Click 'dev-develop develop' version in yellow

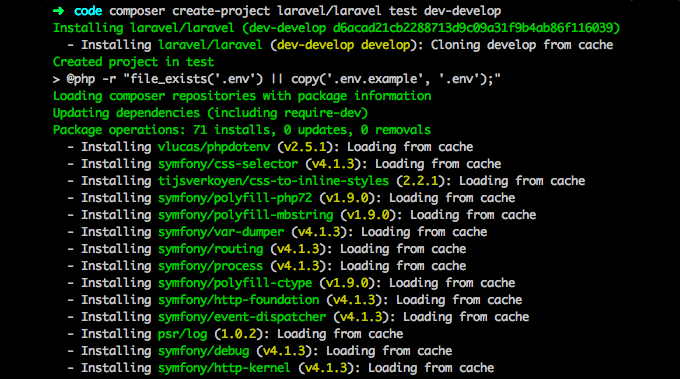pos(343,45)
